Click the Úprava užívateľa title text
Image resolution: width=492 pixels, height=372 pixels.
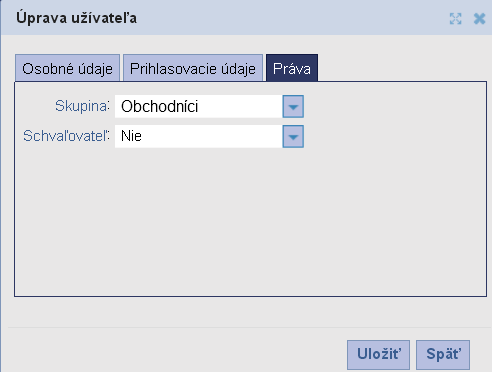click(76, 18)
